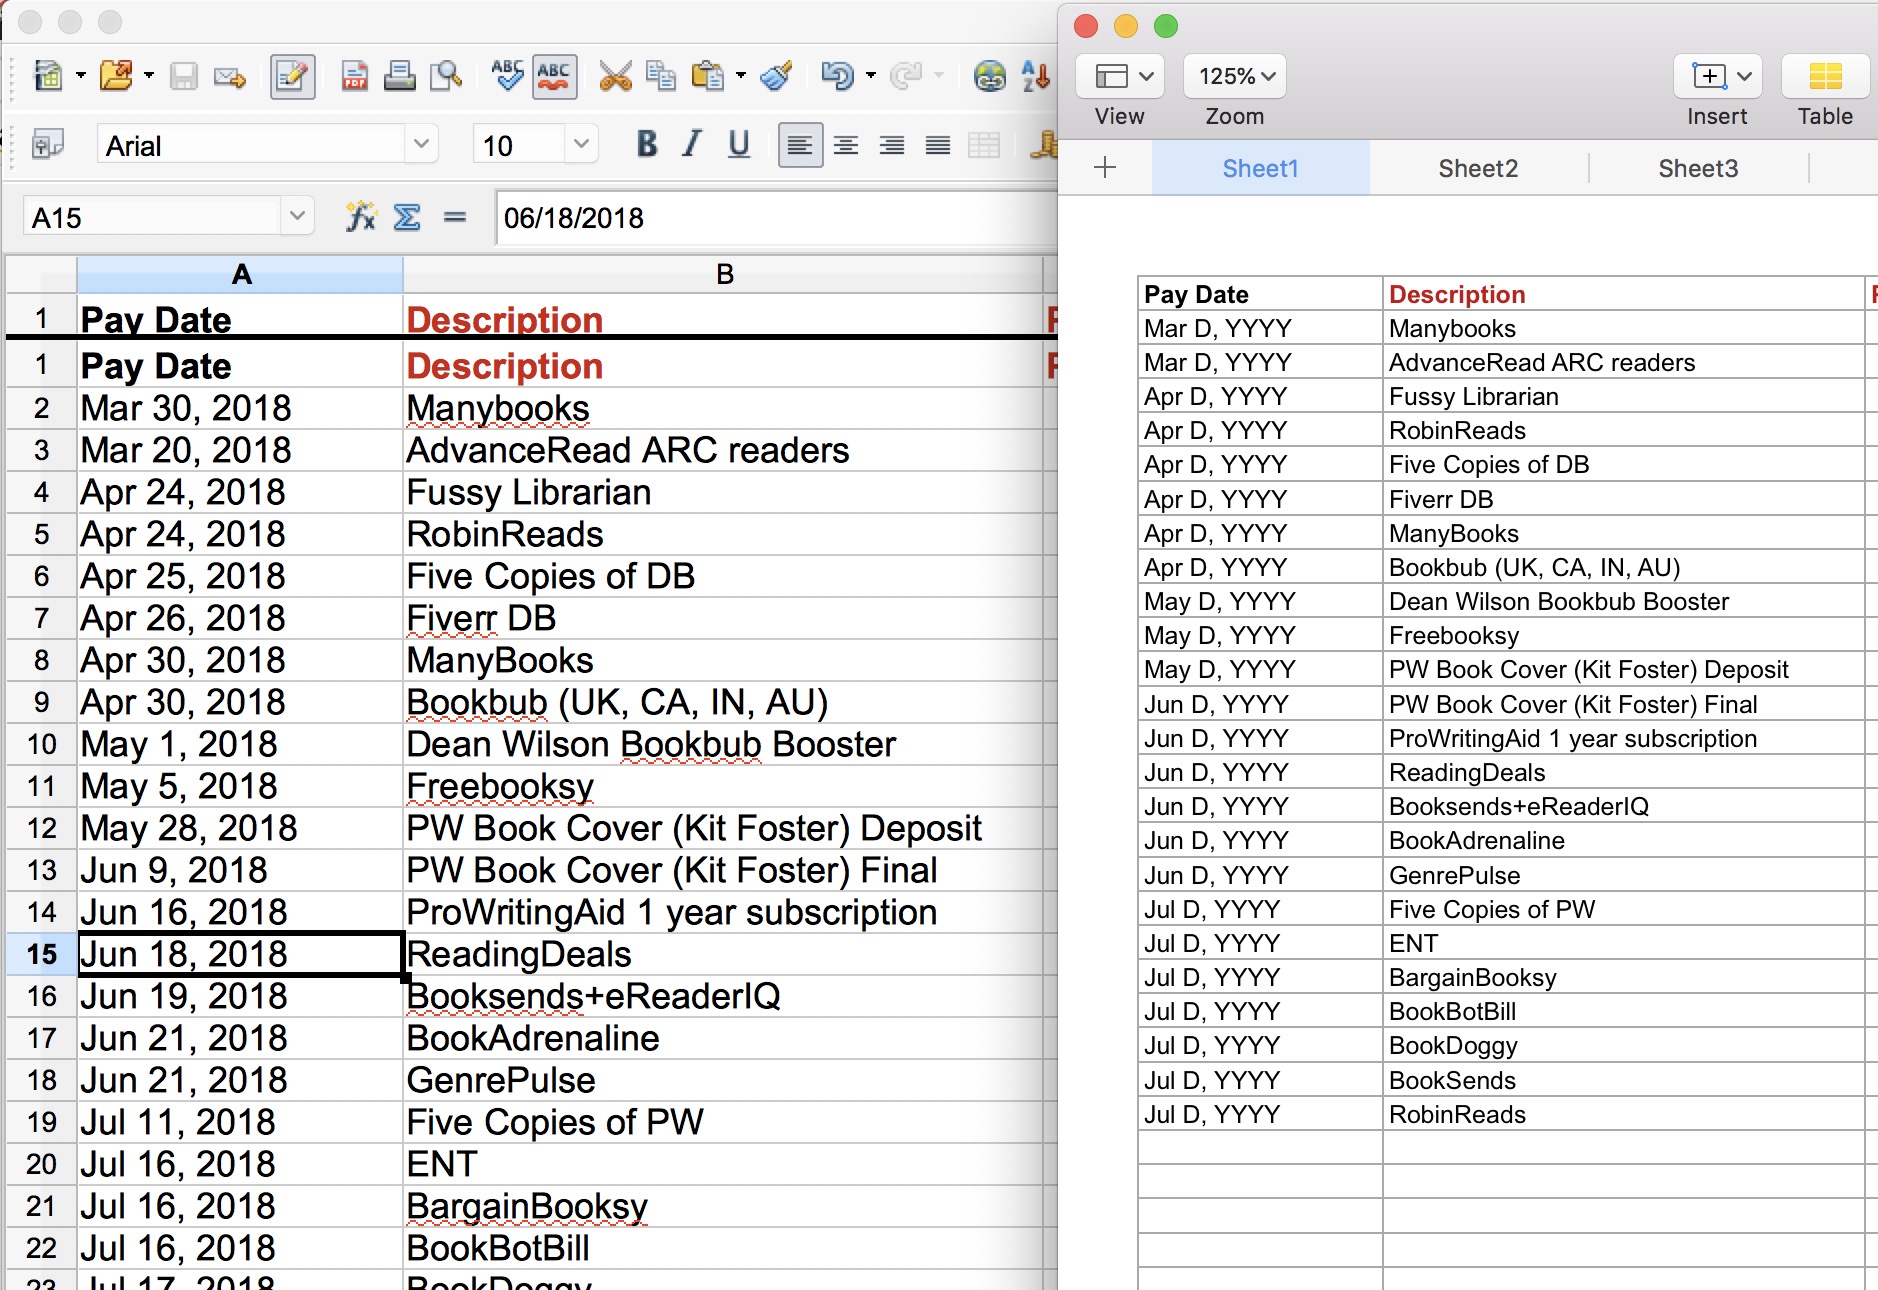Click Pay Date header in Numbers table
The width and height of the screenshot is (1878, 1290).
pyautogui.click(x=1260, y=294)
